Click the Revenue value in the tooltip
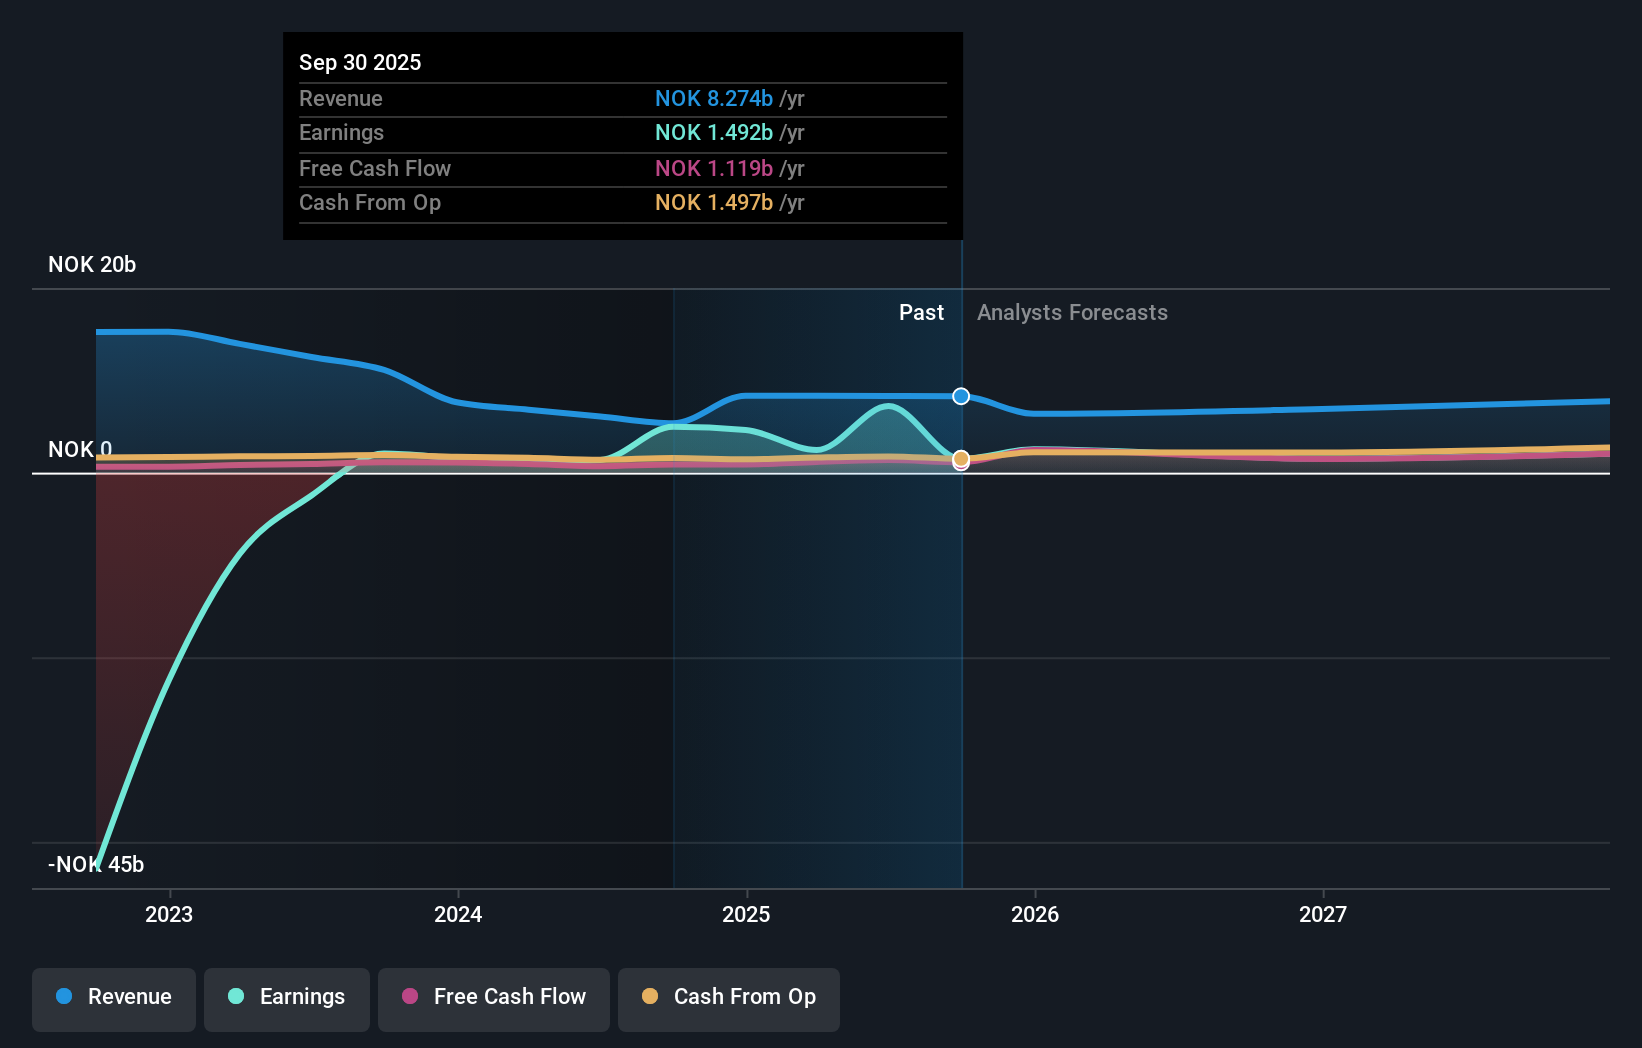The image size is (1642, 1048). [x=714, y=99]
